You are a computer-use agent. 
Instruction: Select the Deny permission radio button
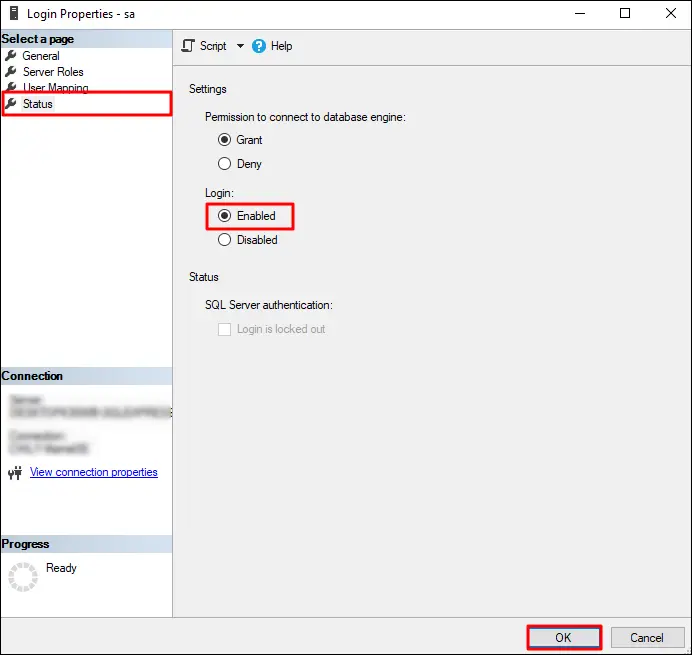coord(225,164)
